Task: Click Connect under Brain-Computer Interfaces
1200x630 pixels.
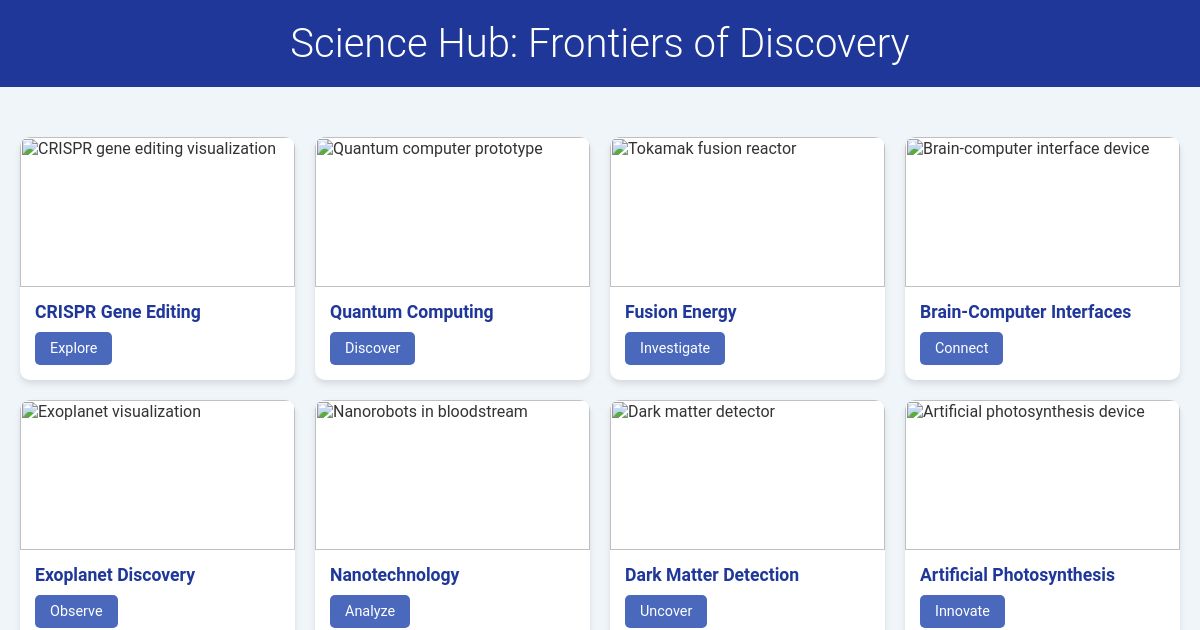Action: point(961,348)
